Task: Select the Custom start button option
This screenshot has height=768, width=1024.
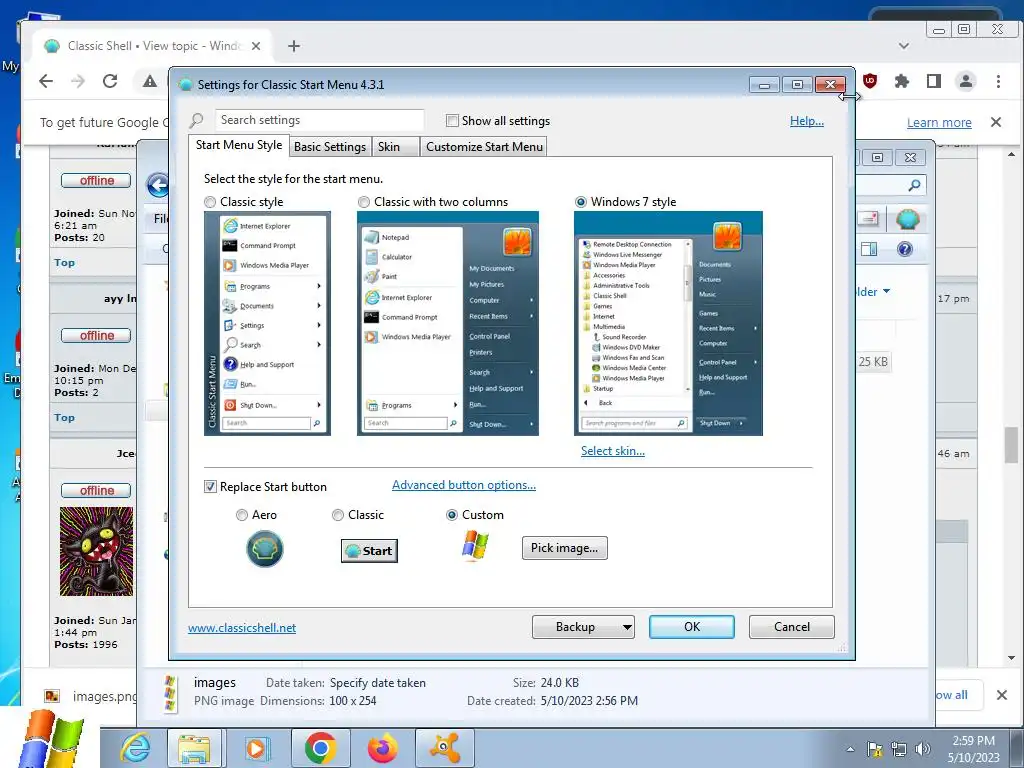Action: [x=451, y=515]
